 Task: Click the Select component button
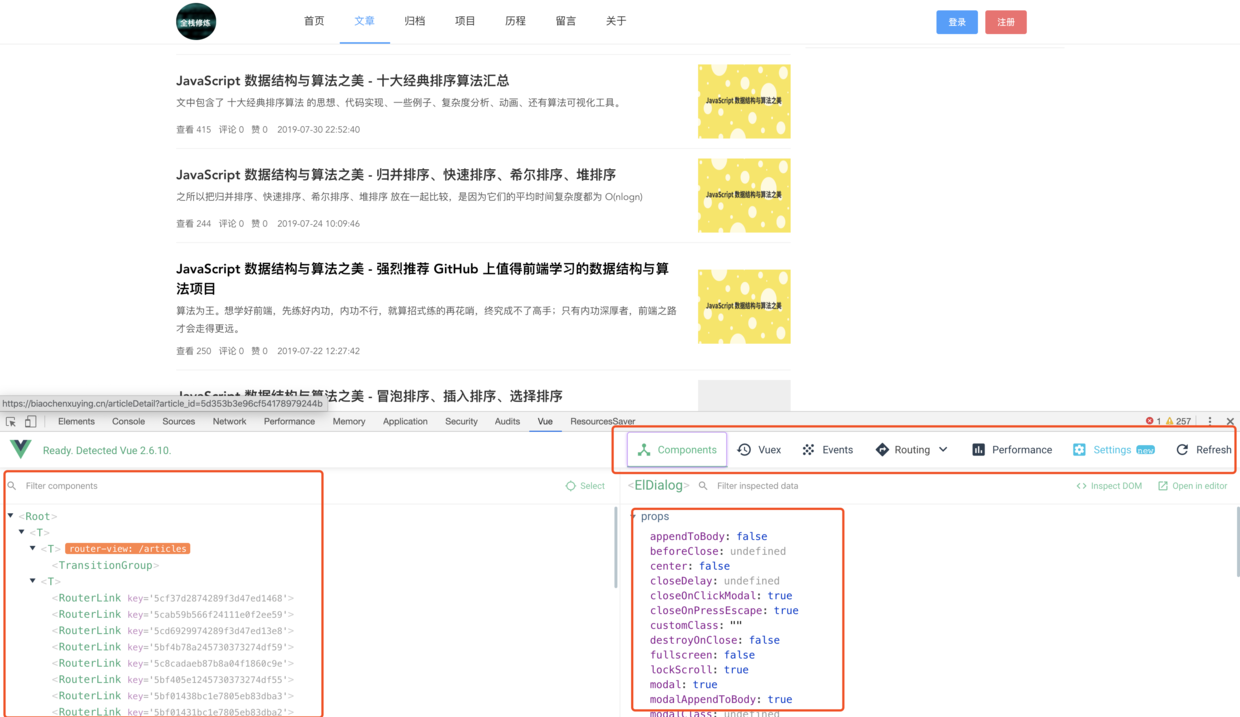pos(585,486)
